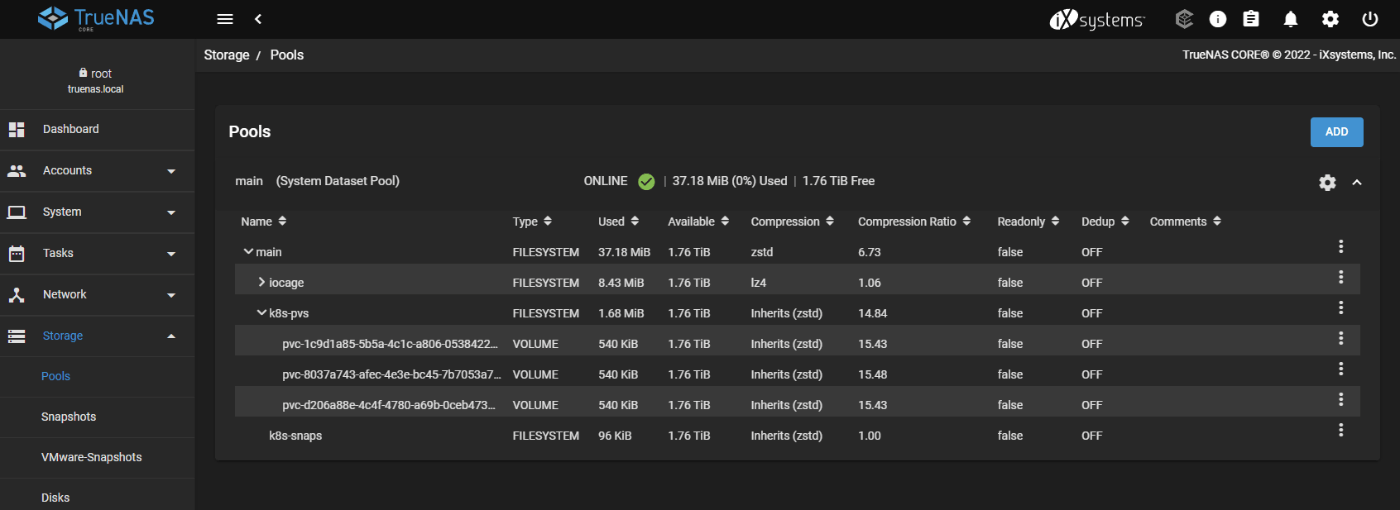The image size is (1400, 510).
Task: Open VMware-Snapshots under Storage
Action: coord(91,457)
